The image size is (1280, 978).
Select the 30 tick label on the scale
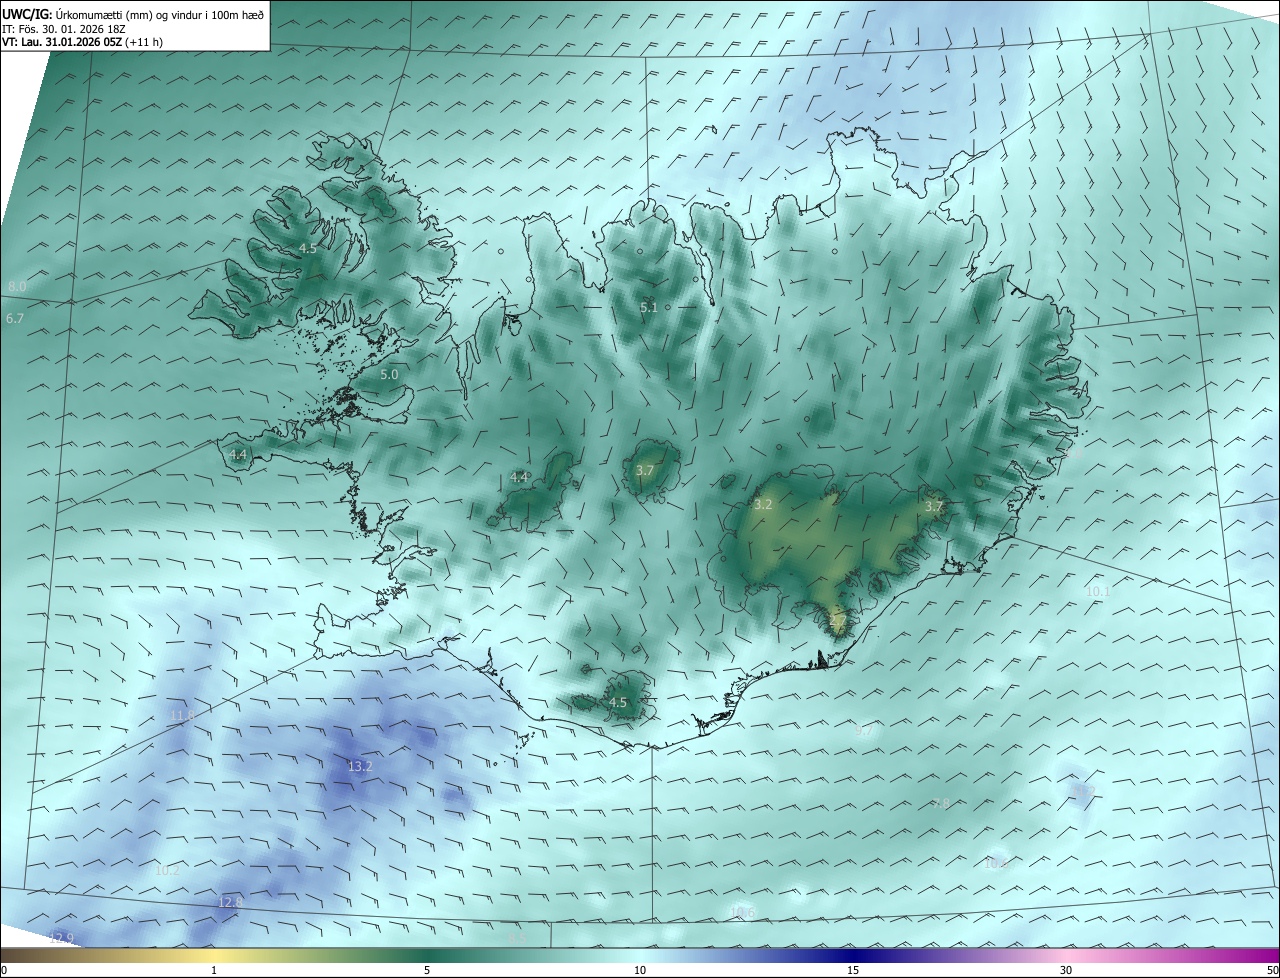(1066, 970)
